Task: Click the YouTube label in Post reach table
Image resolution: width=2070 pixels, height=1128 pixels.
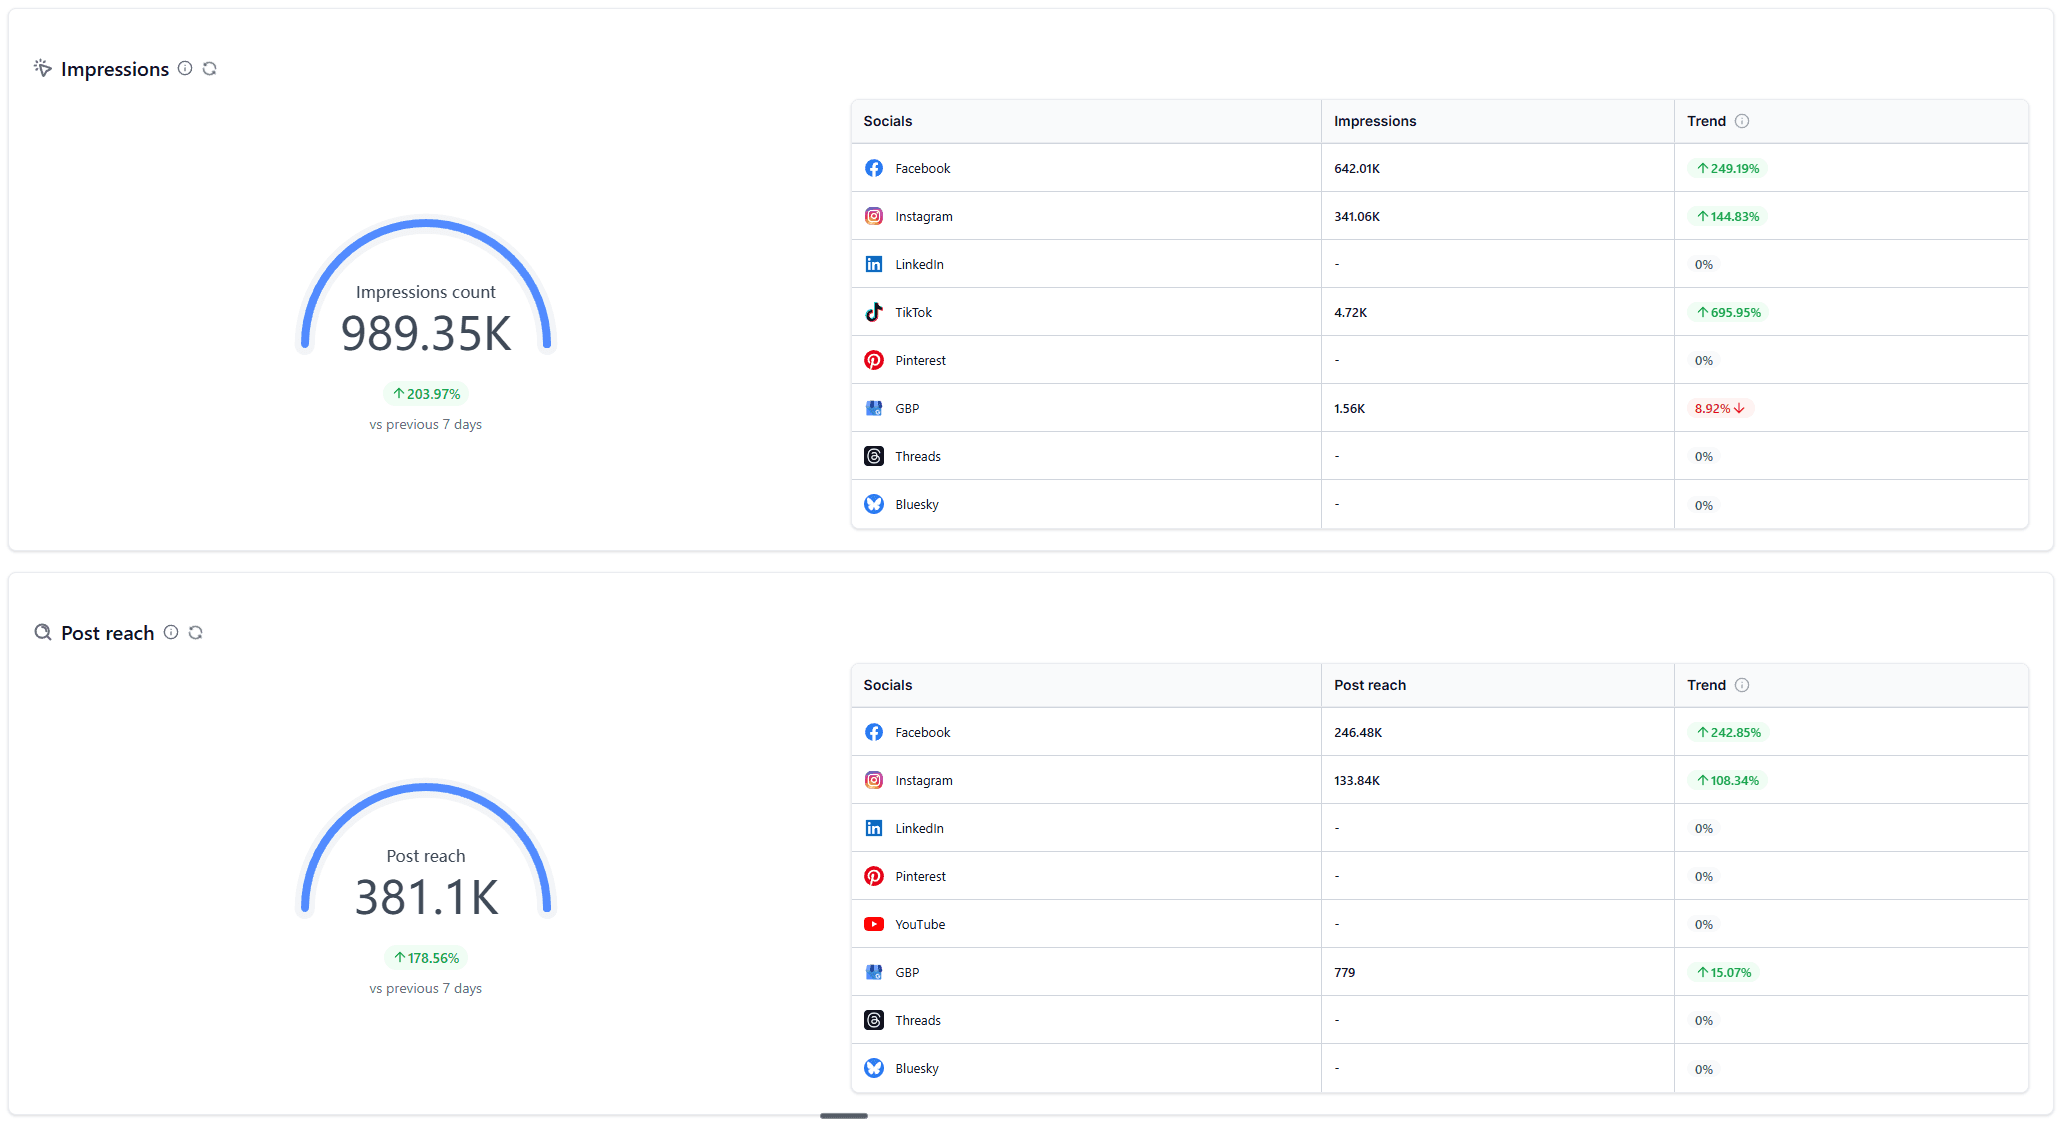Action: pos(920,924)
